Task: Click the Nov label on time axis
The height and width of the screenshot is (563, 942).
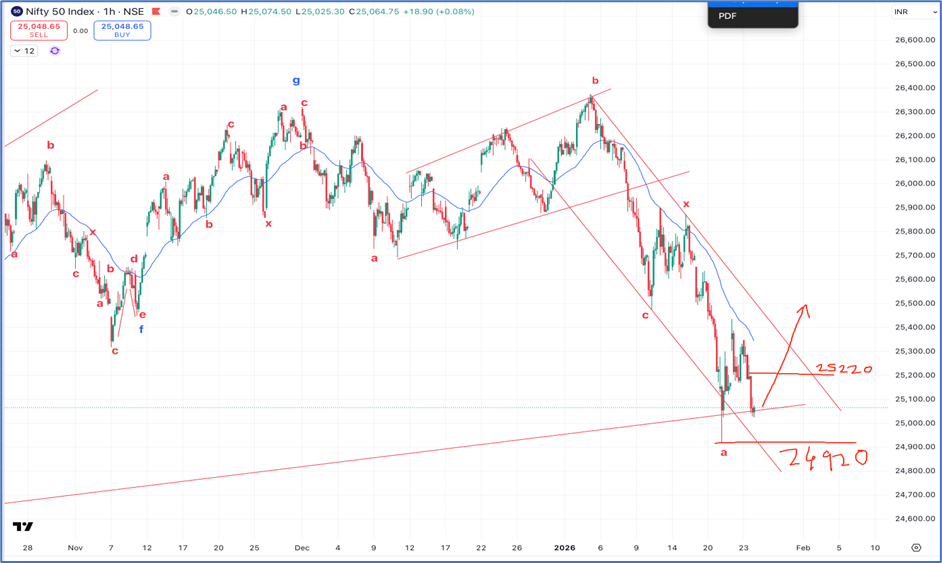Action: [75, 548]
